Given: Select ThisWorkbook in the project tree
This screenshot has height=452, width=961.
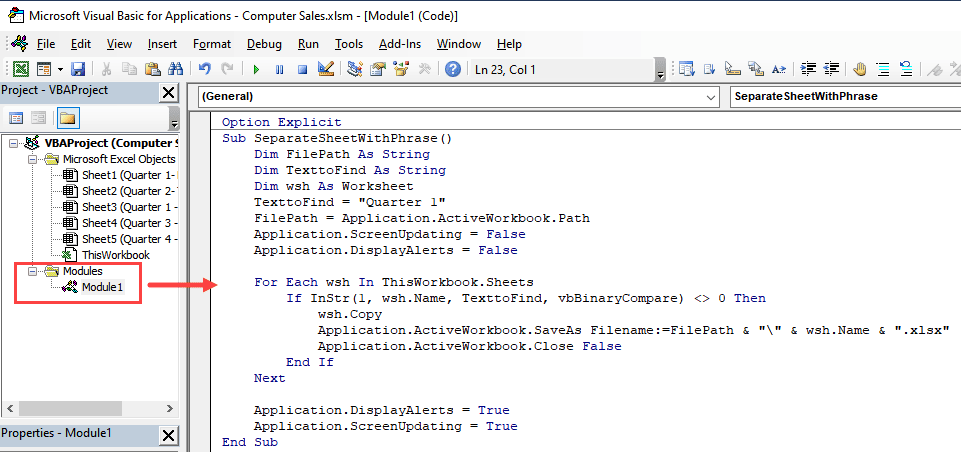Looking at the screenshot, I should pos(115,255).
